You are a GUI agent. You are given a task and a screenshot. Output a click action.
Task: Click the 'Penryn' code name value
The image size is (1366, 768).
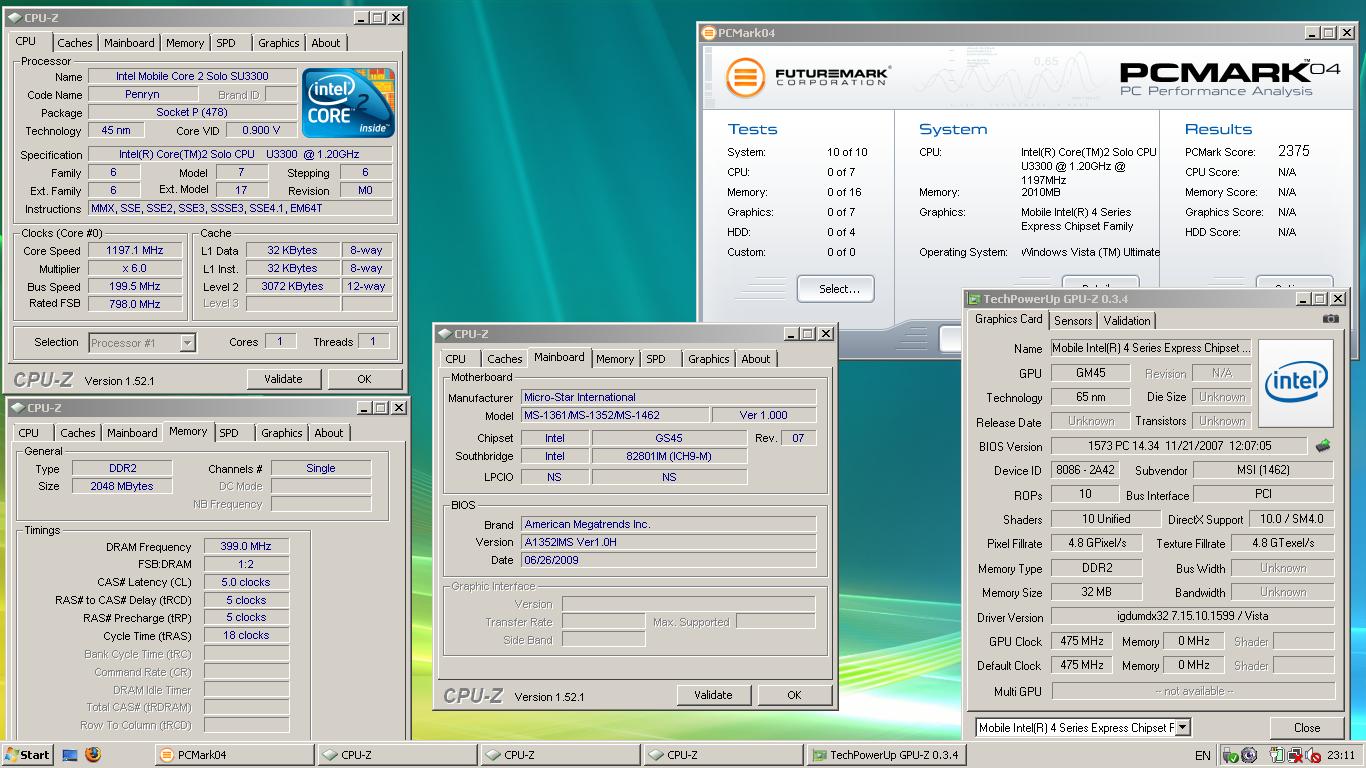pyautogui.click(x=143, y=94)
